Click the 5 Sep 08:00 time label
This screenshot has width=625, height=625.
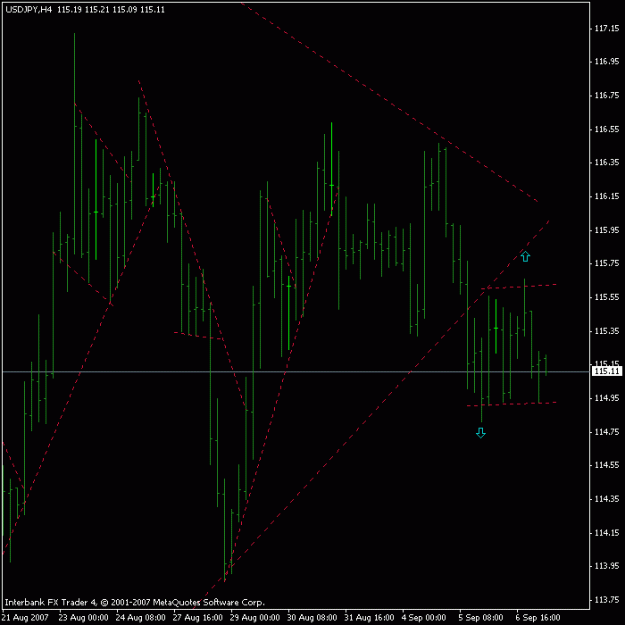[481, 618]
